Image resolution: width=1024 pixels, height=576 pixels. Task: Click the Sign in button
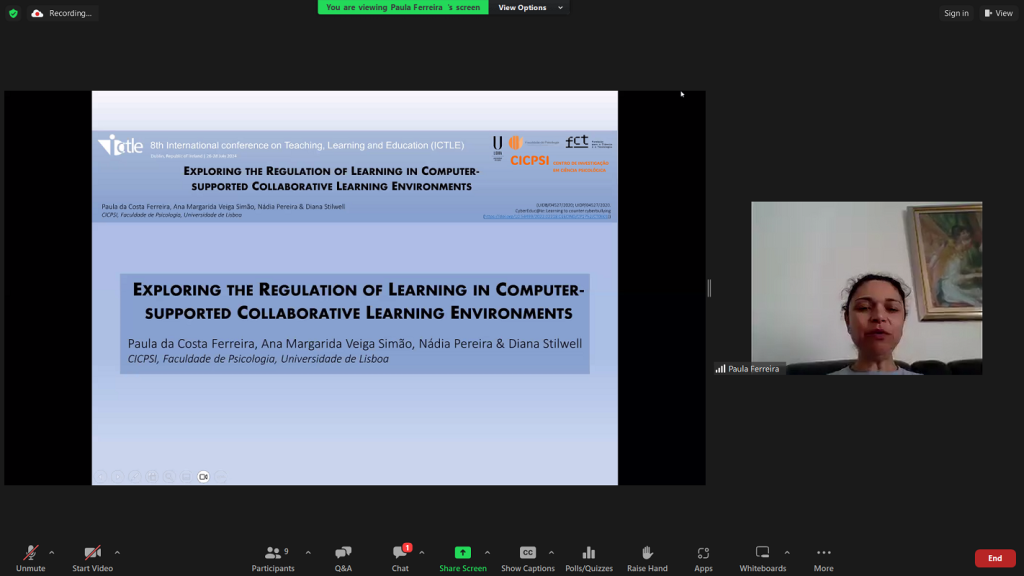(956, 13)
